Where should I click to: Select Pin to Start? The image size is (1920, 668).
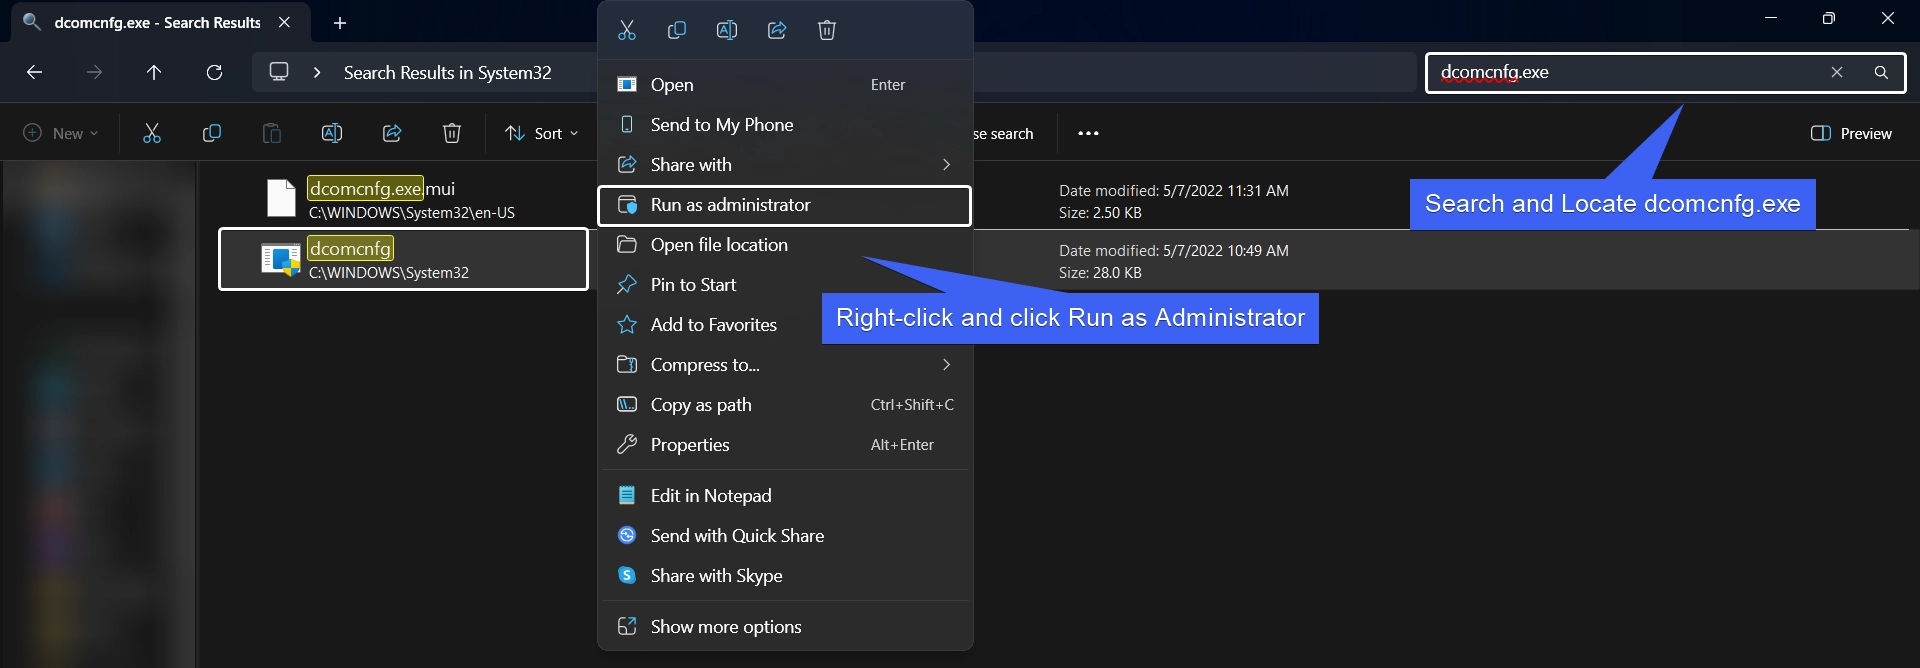[785, 285]
